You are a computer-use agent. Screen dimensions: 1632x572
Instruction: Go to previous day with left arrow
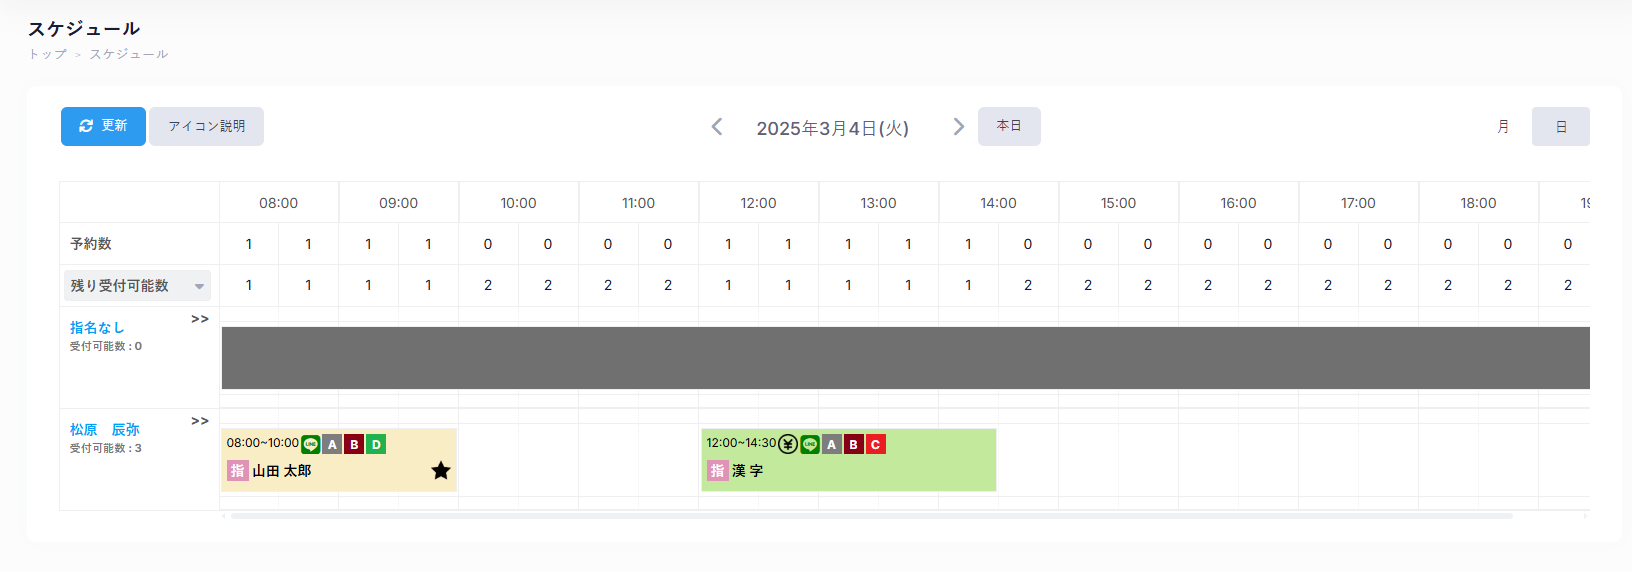(717, 127)
